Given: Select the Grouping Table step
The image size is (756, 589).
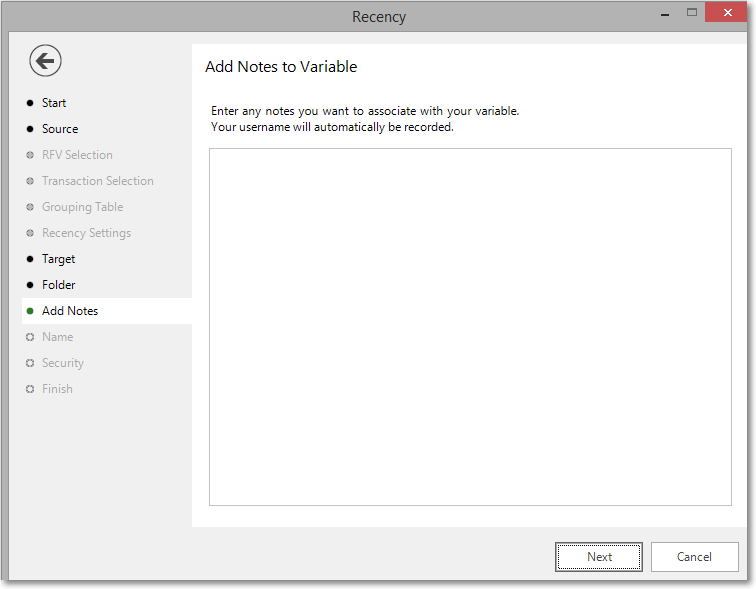Looking at the screenshot, I should (x=82, y=207).
